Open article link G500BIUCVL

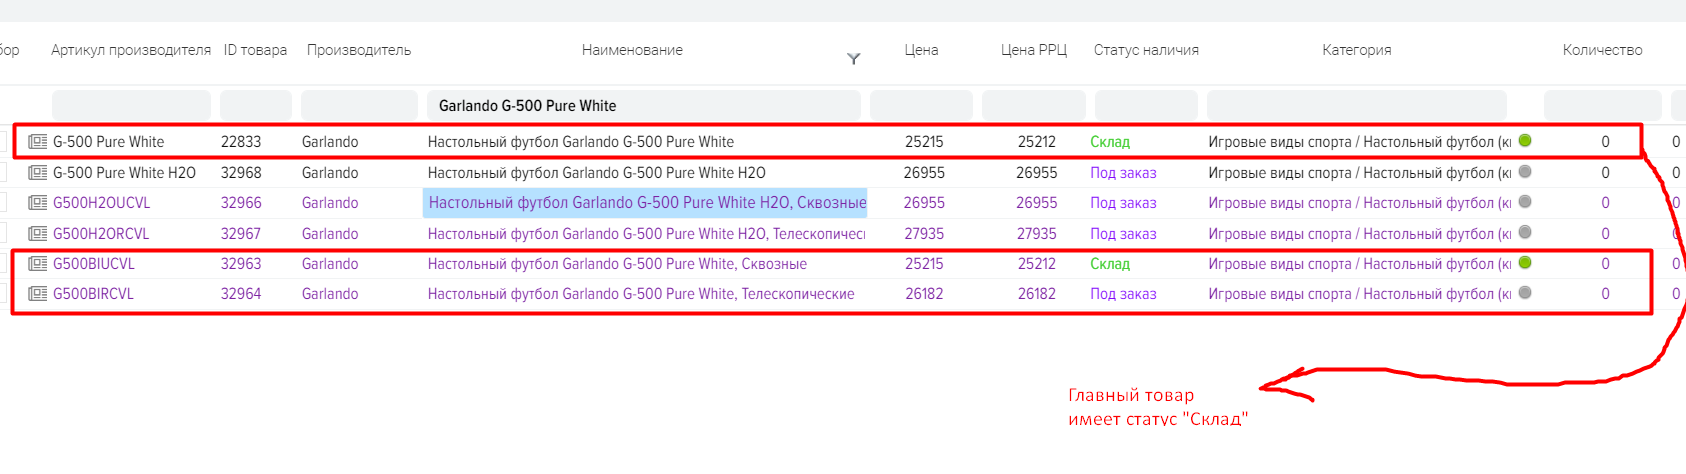coord(94,264)
